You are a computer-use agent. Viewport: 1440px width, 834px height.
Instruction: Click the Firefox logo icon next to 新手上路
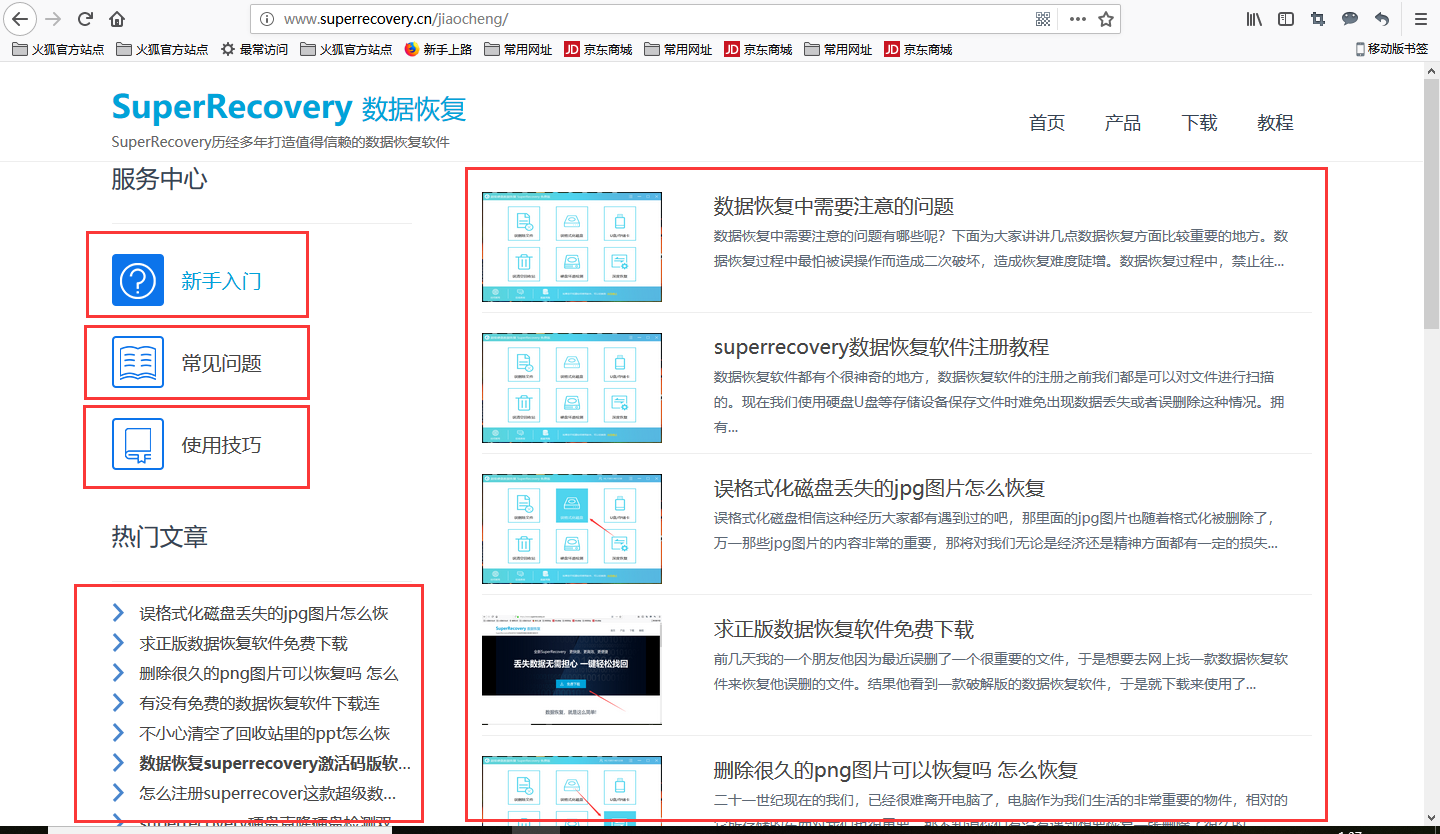coord(412,49)
